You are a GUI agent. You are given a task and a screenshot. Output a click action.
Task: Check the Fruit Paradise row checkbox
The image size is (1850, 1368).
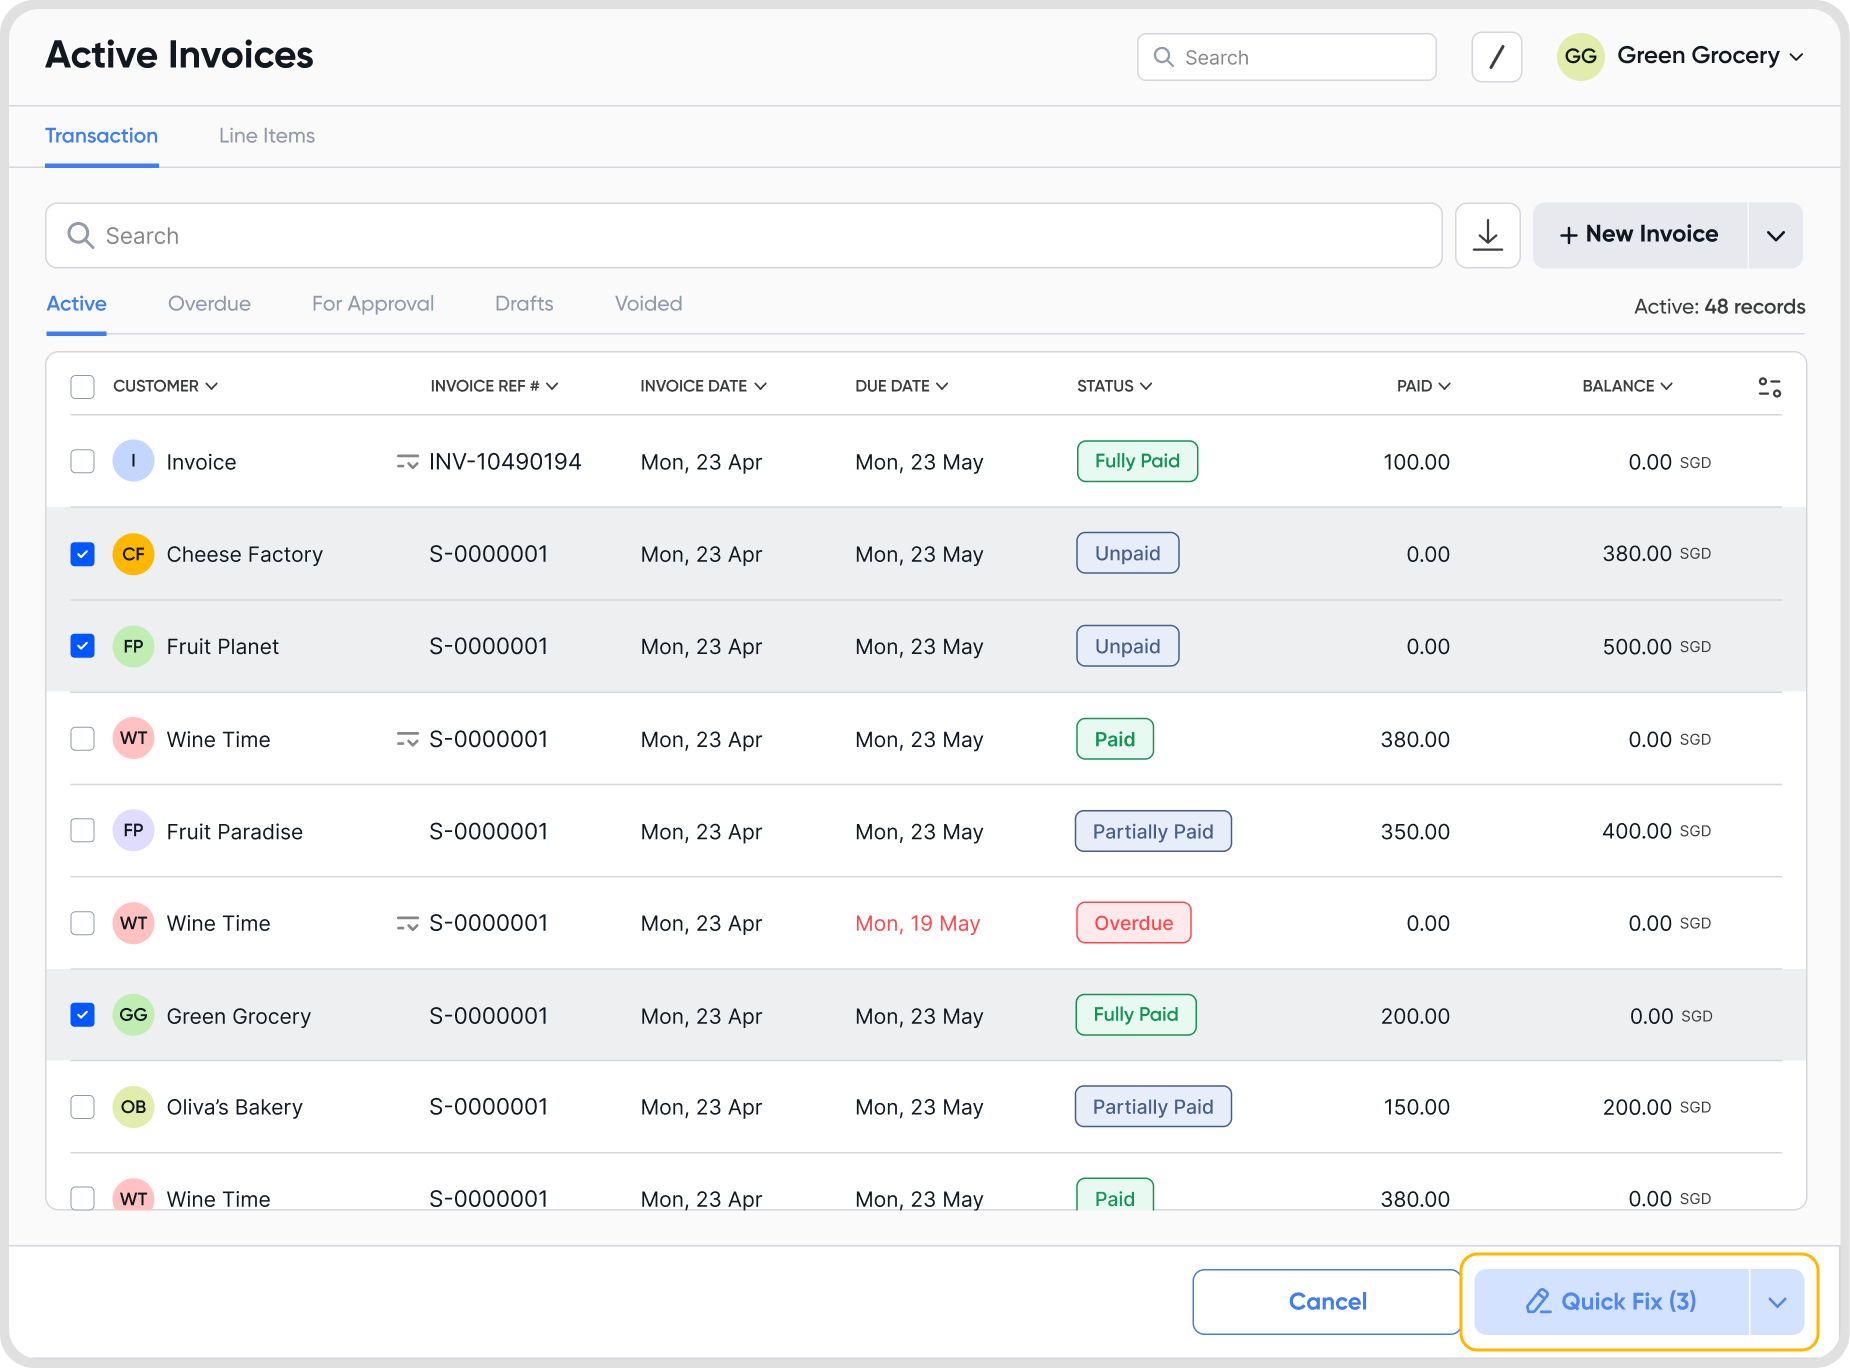coord(83,831)
